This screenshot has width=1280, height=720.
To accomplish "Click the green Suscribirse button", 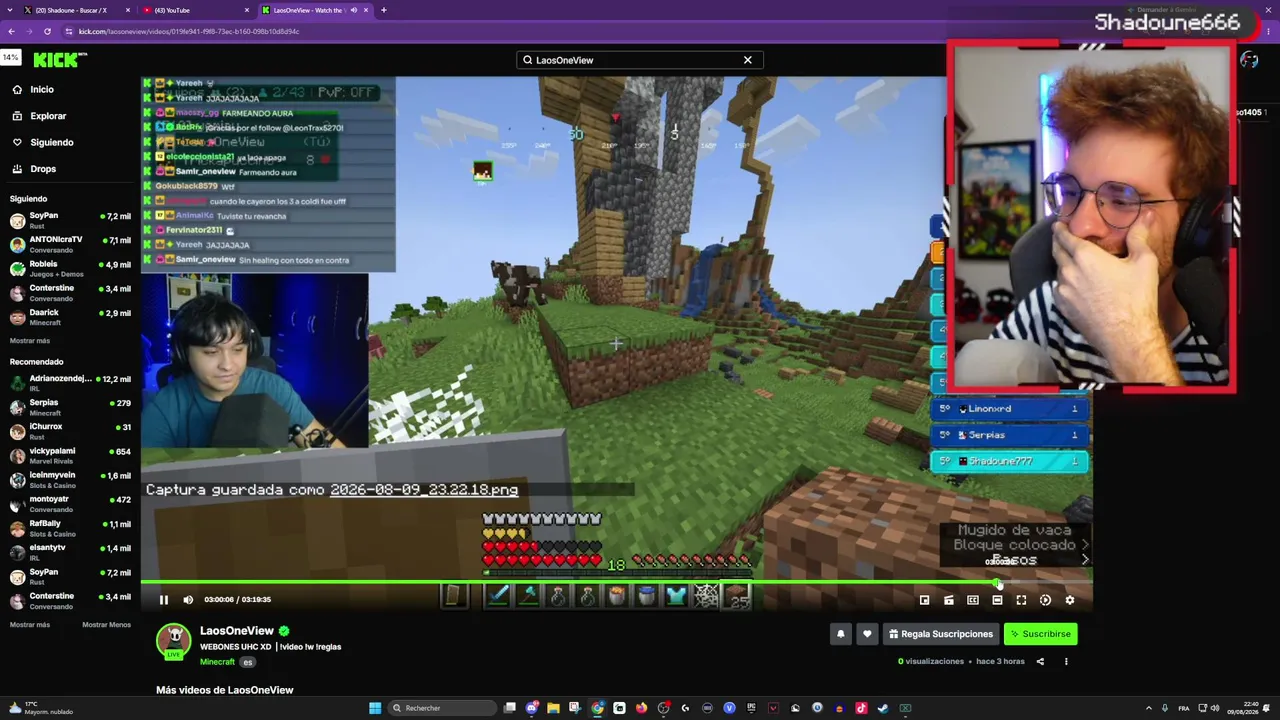I will [x=1040, y=634].
